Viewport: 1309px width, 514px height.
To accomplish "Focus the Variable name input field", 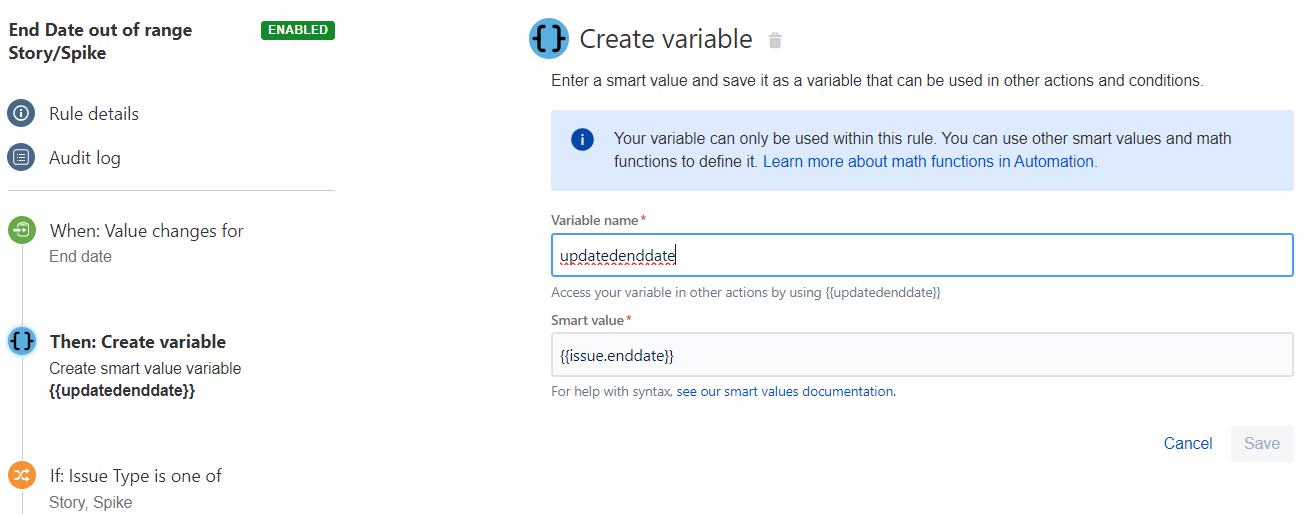I will (x=922, y=255).
